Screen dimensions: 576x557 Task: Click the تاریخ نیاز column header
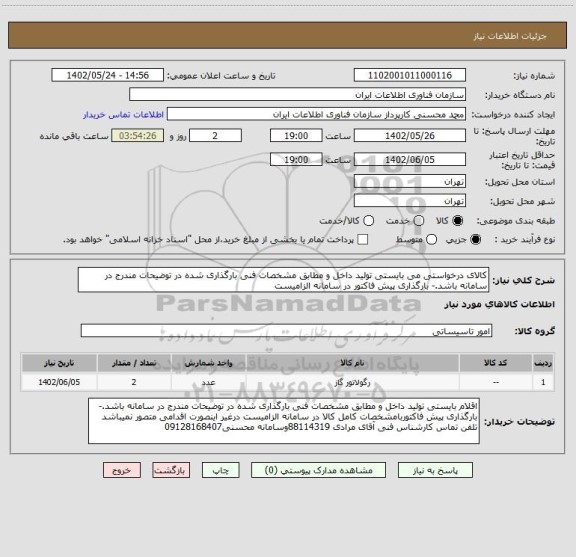(59, 363)
